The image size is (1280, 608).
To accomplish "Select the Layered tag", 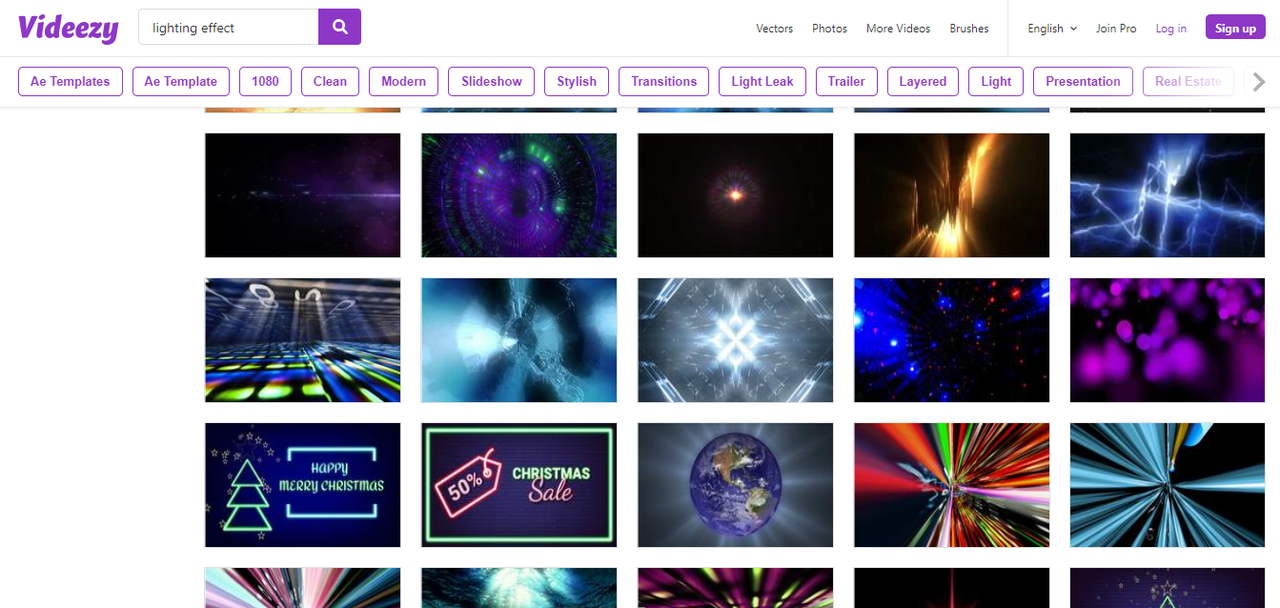I will pos(923,81).
